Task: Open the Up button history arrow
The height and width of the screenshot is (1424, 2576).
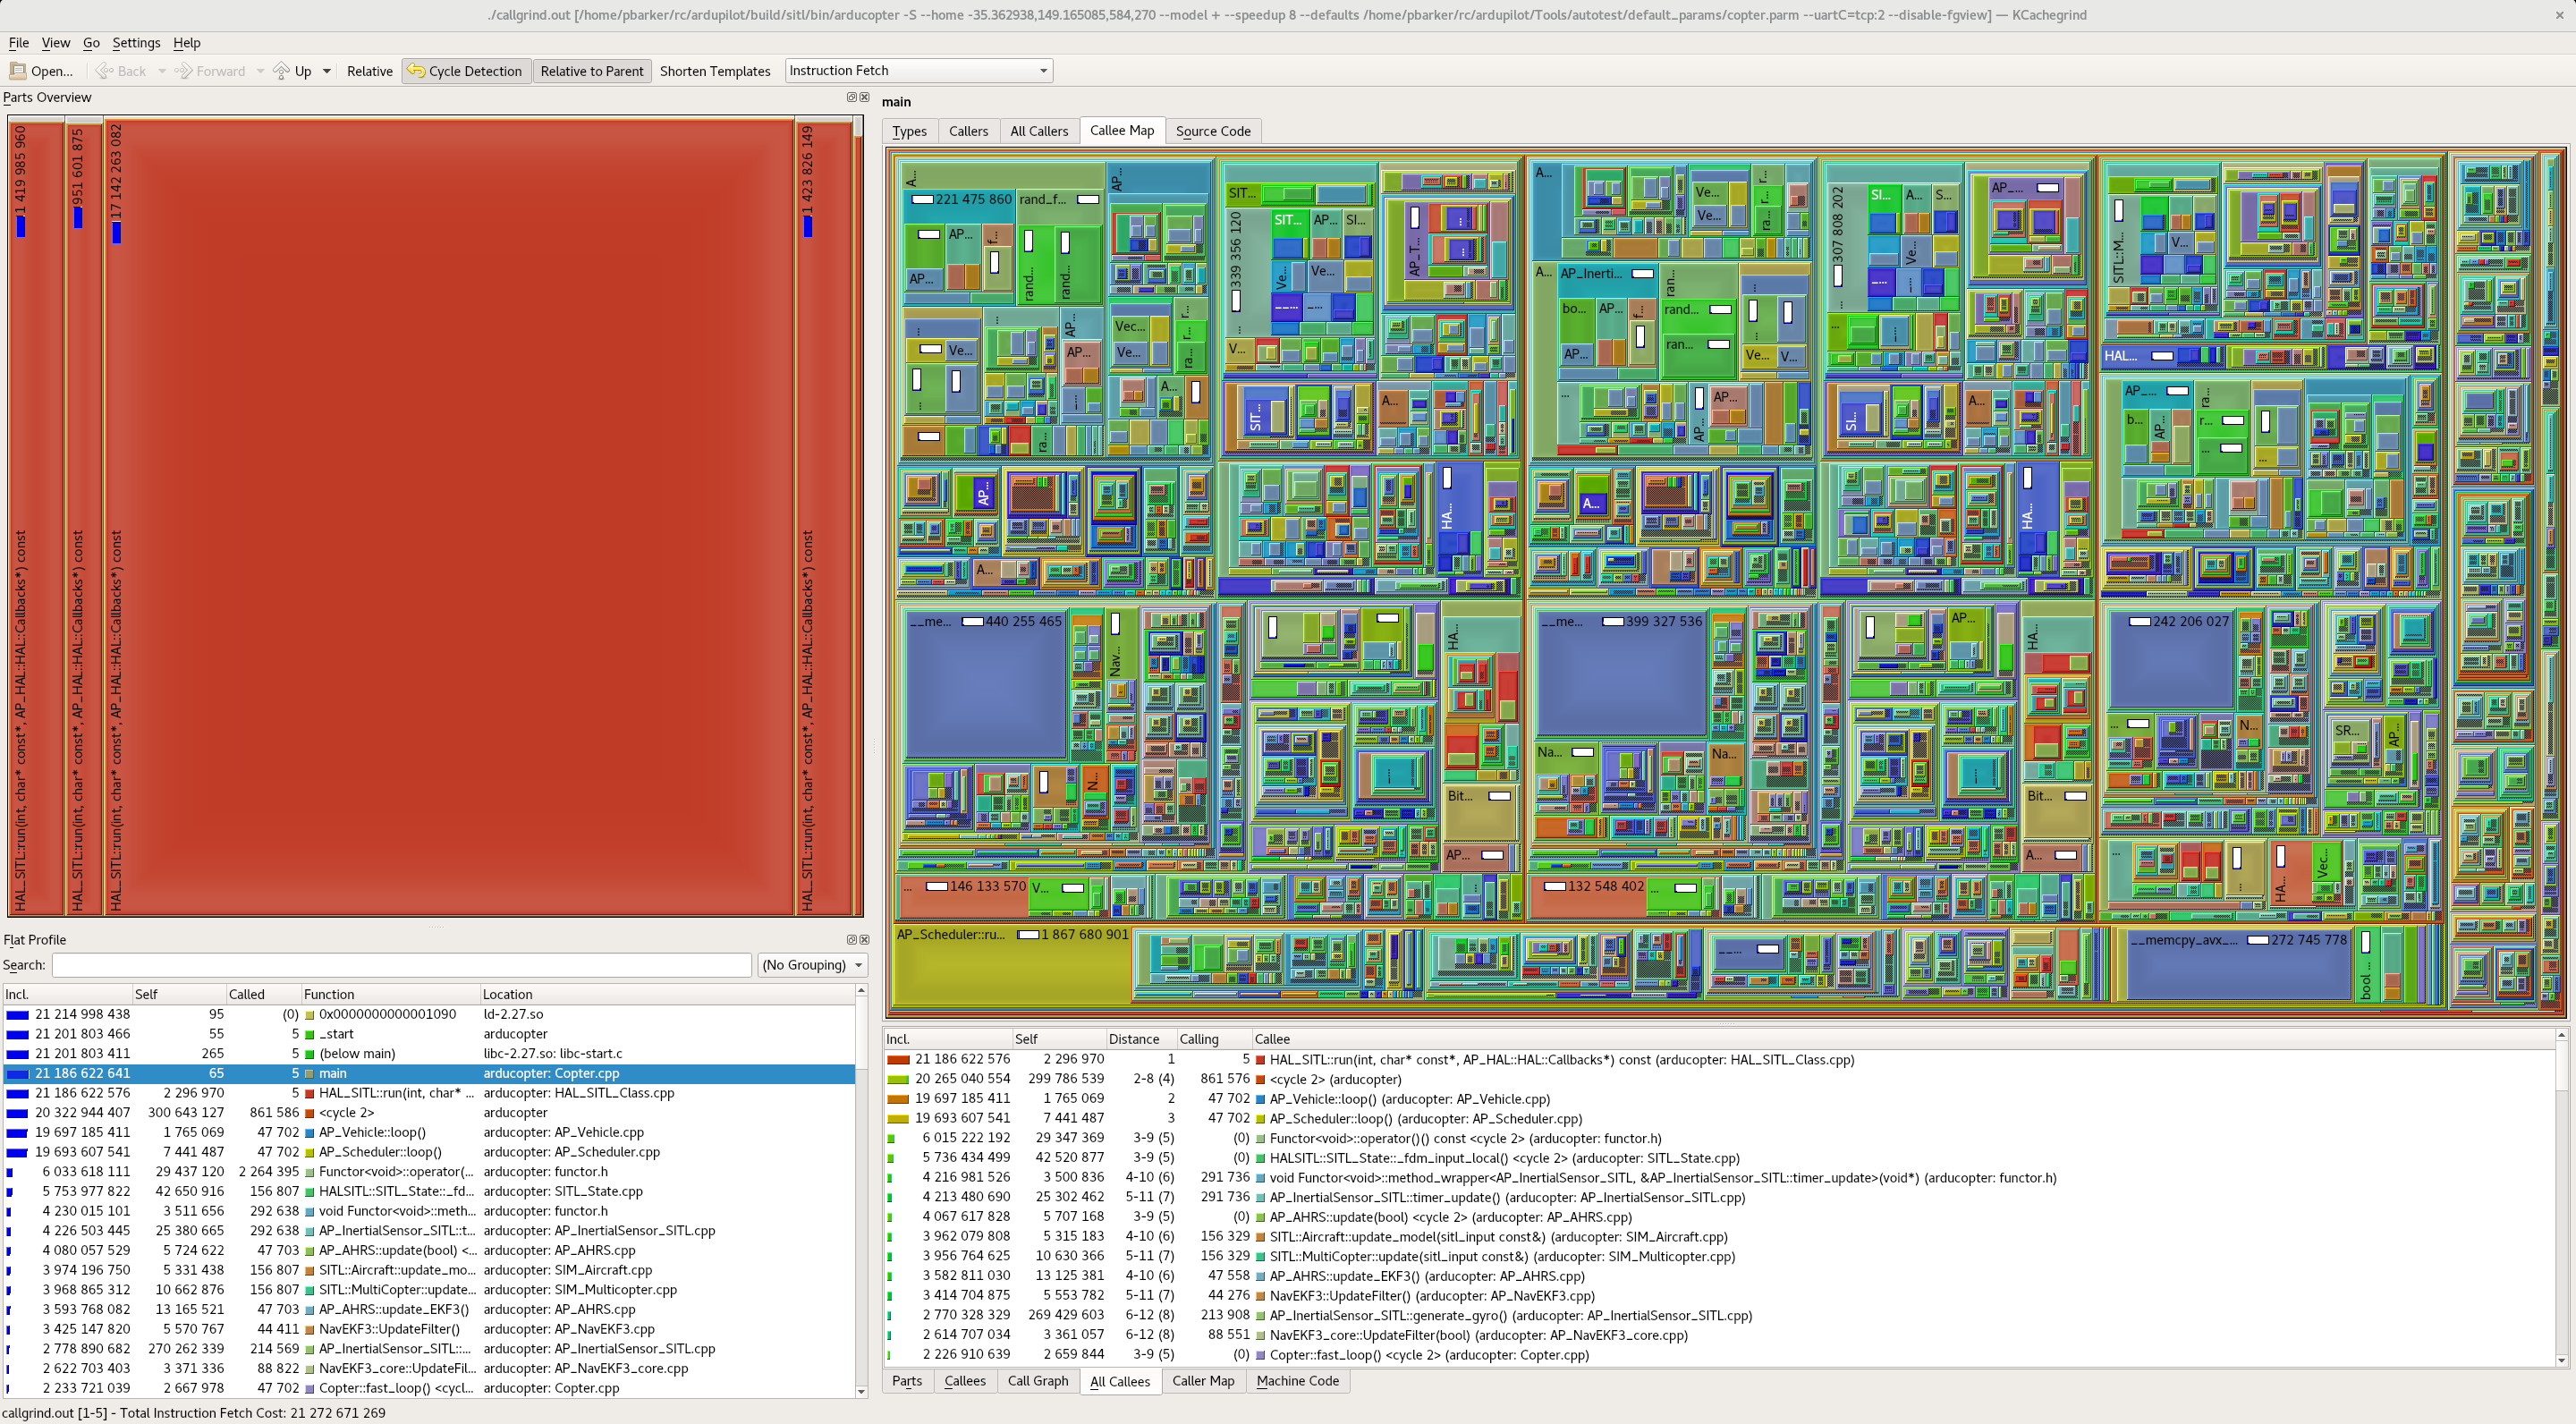Action: (326, 71)
